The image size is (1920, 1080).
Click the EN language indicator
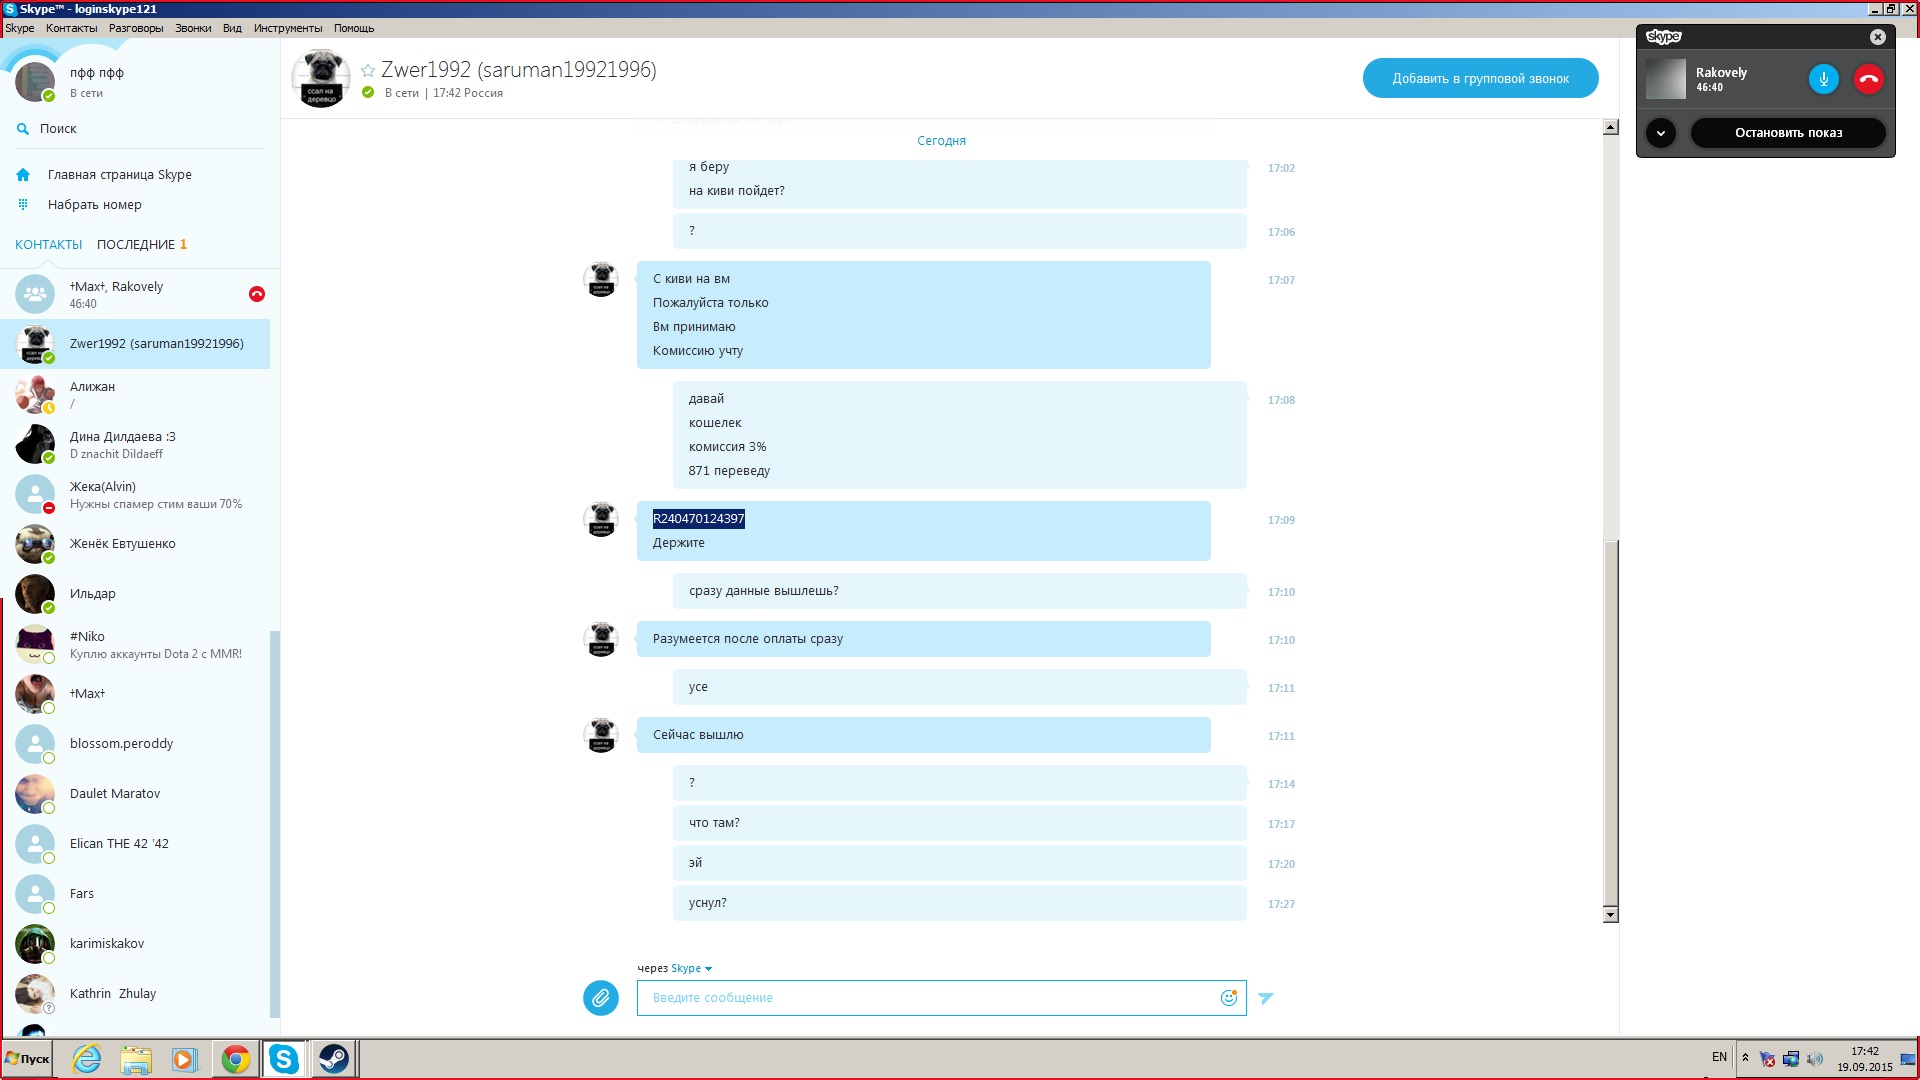tap(1719, 1057)
